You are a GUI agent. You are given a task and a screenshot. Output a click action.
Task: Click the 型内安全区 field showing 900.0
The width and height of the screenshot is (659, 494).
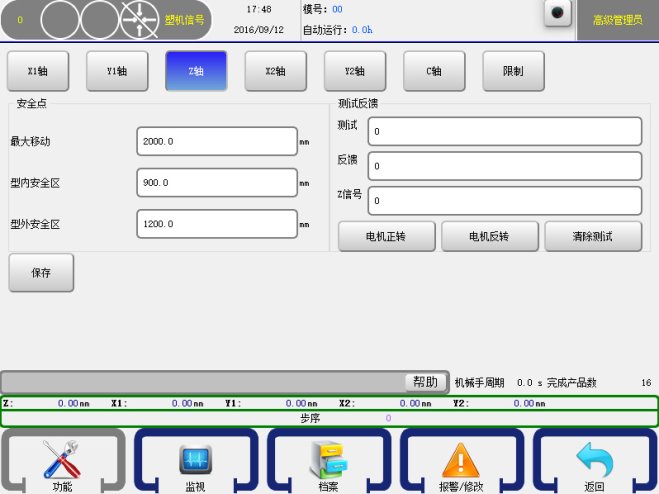[x=217, y=182]
